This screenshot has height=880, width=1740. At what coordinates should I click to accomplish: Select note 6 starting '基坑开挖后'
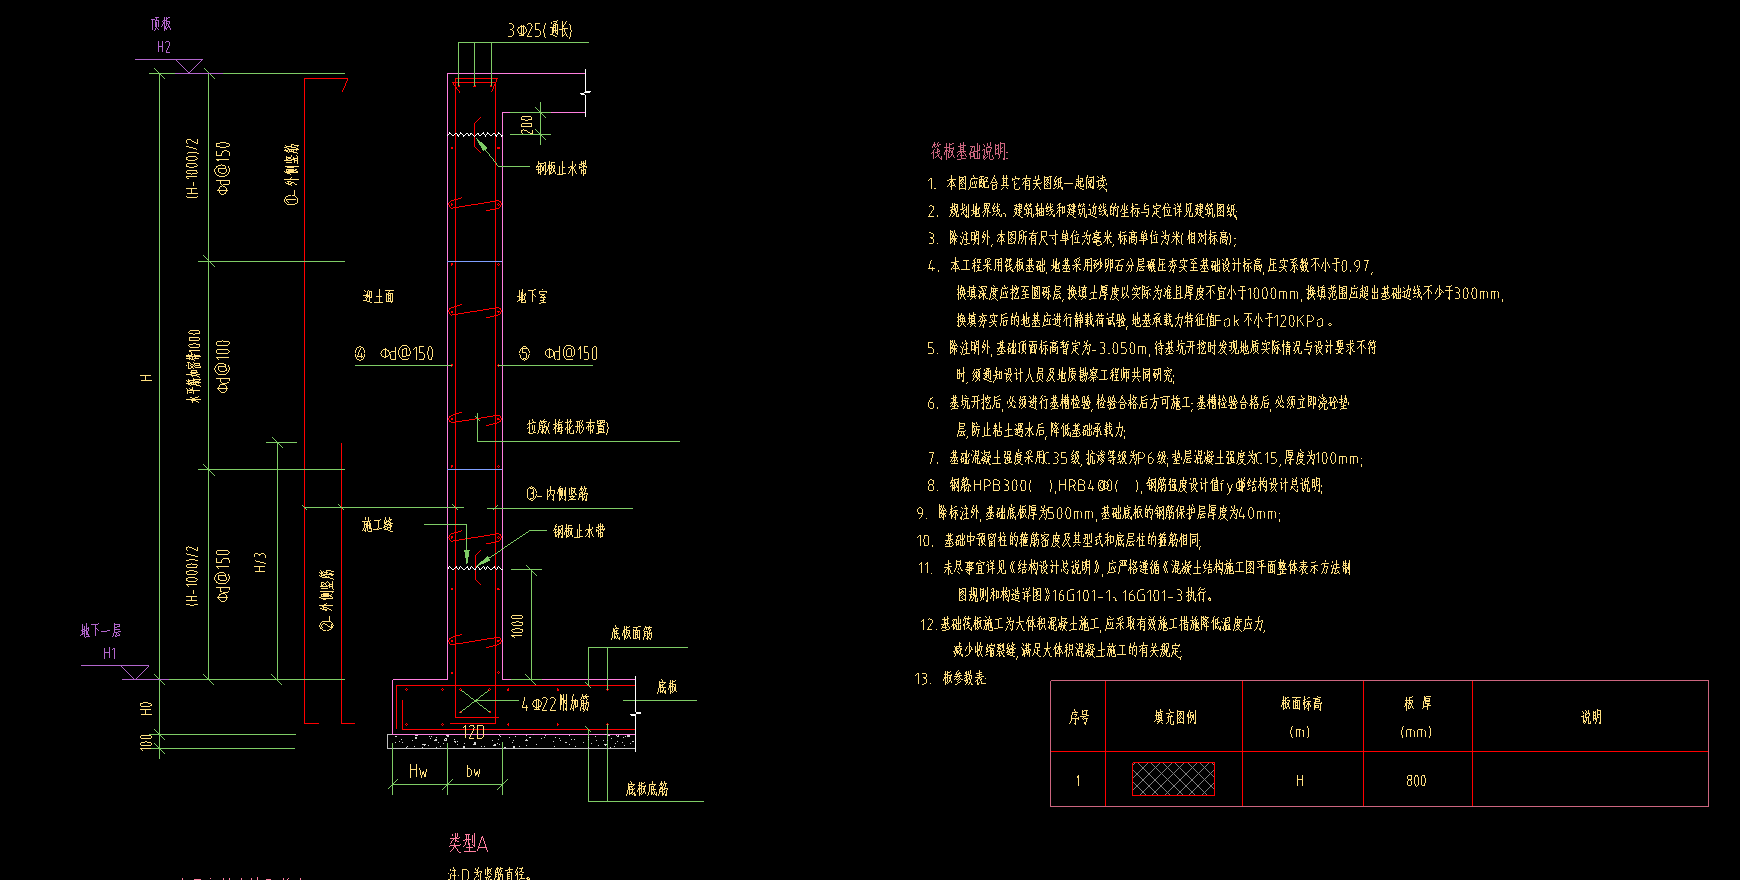(x=1149, y=403)
